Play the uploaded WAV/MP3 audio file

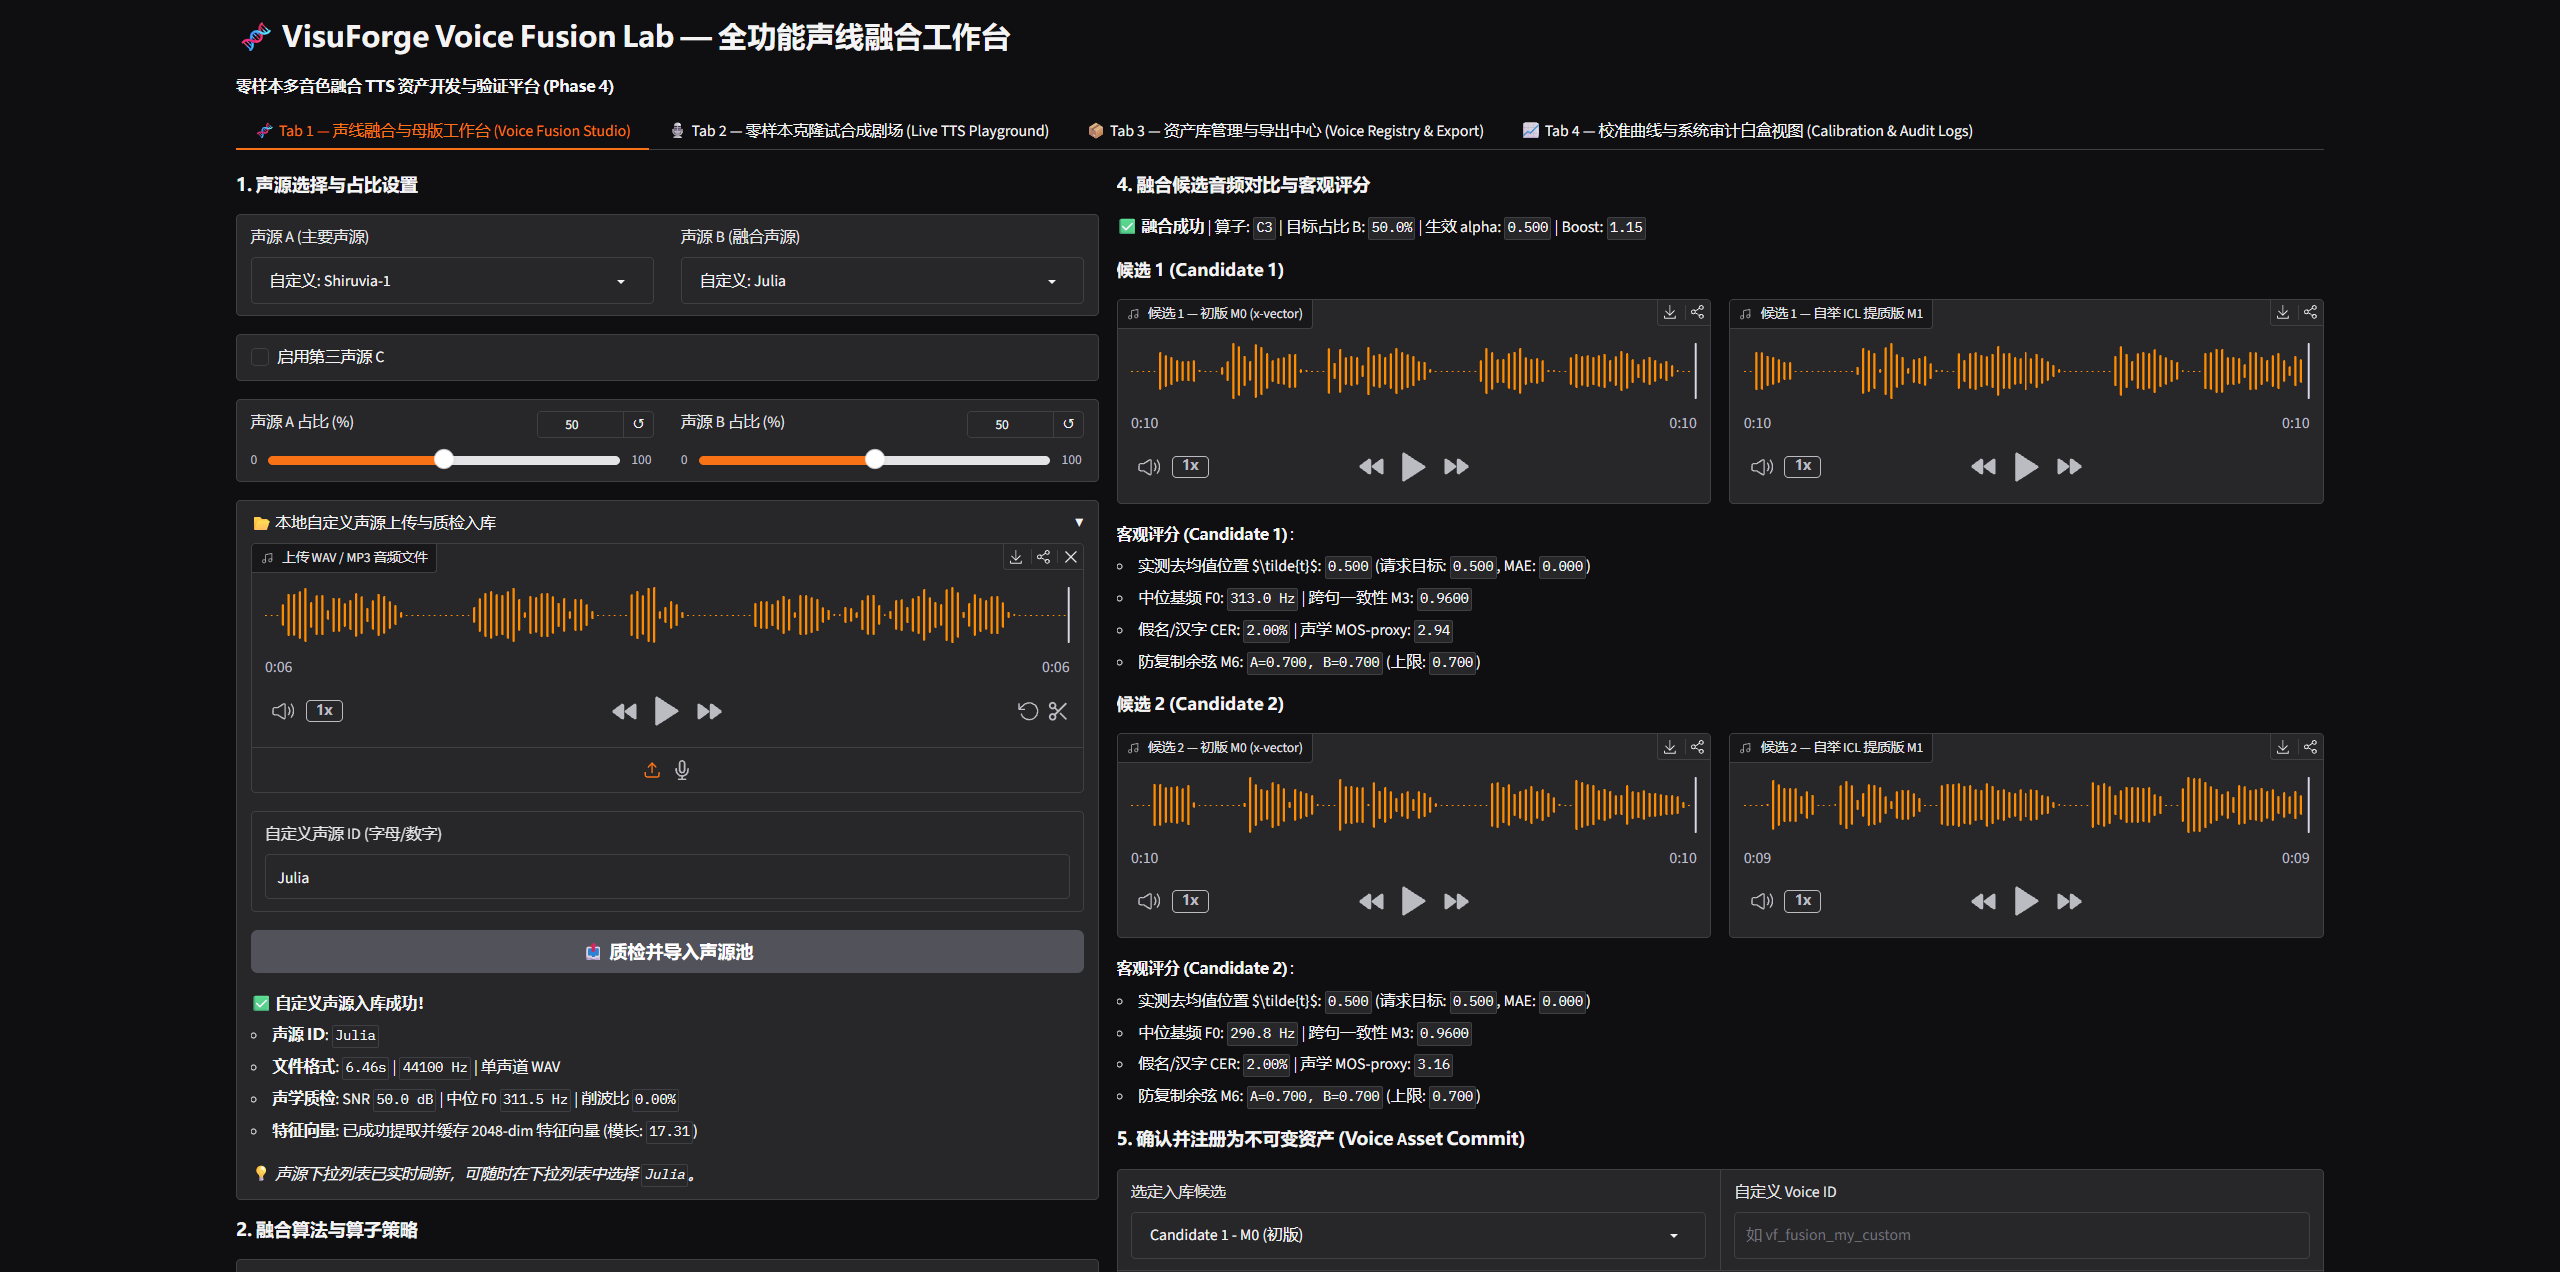[666, 711]
